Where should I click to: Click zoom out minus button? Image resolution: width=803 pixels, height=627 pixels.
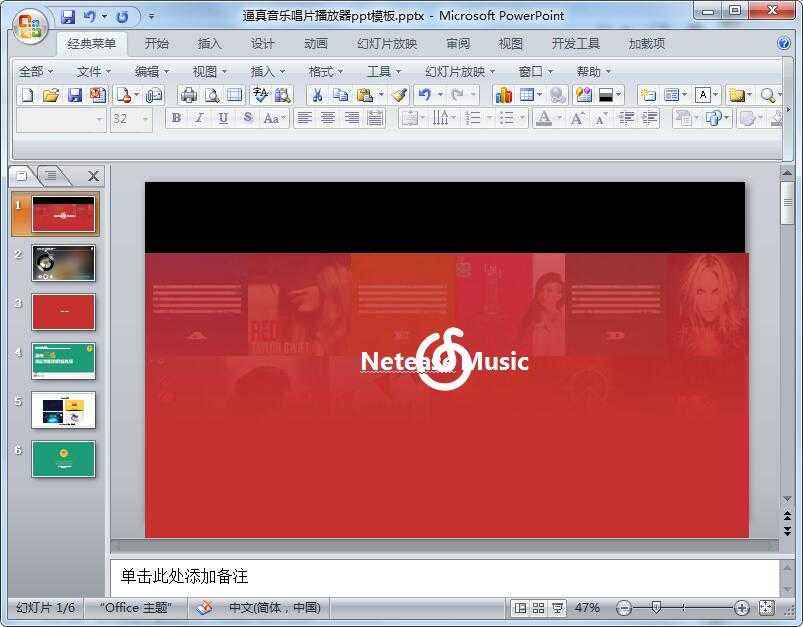click(624, 609)
